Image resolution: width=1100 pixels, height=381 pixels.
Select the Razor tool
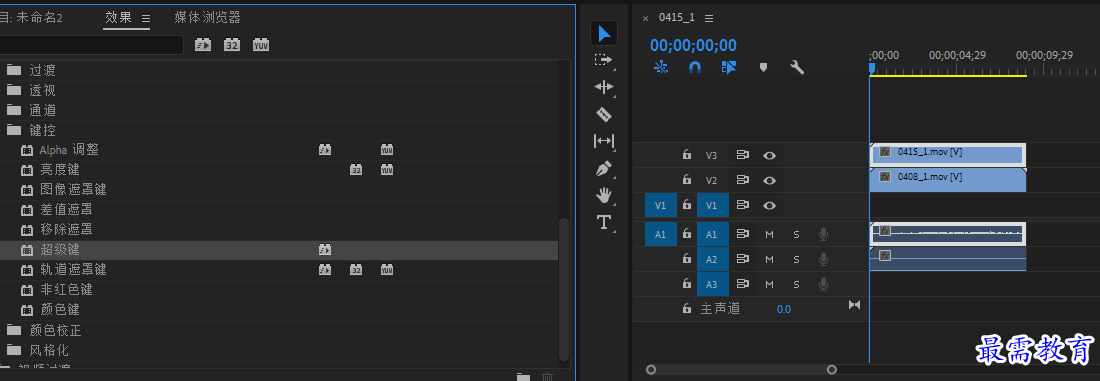click(x=603, y=114)
